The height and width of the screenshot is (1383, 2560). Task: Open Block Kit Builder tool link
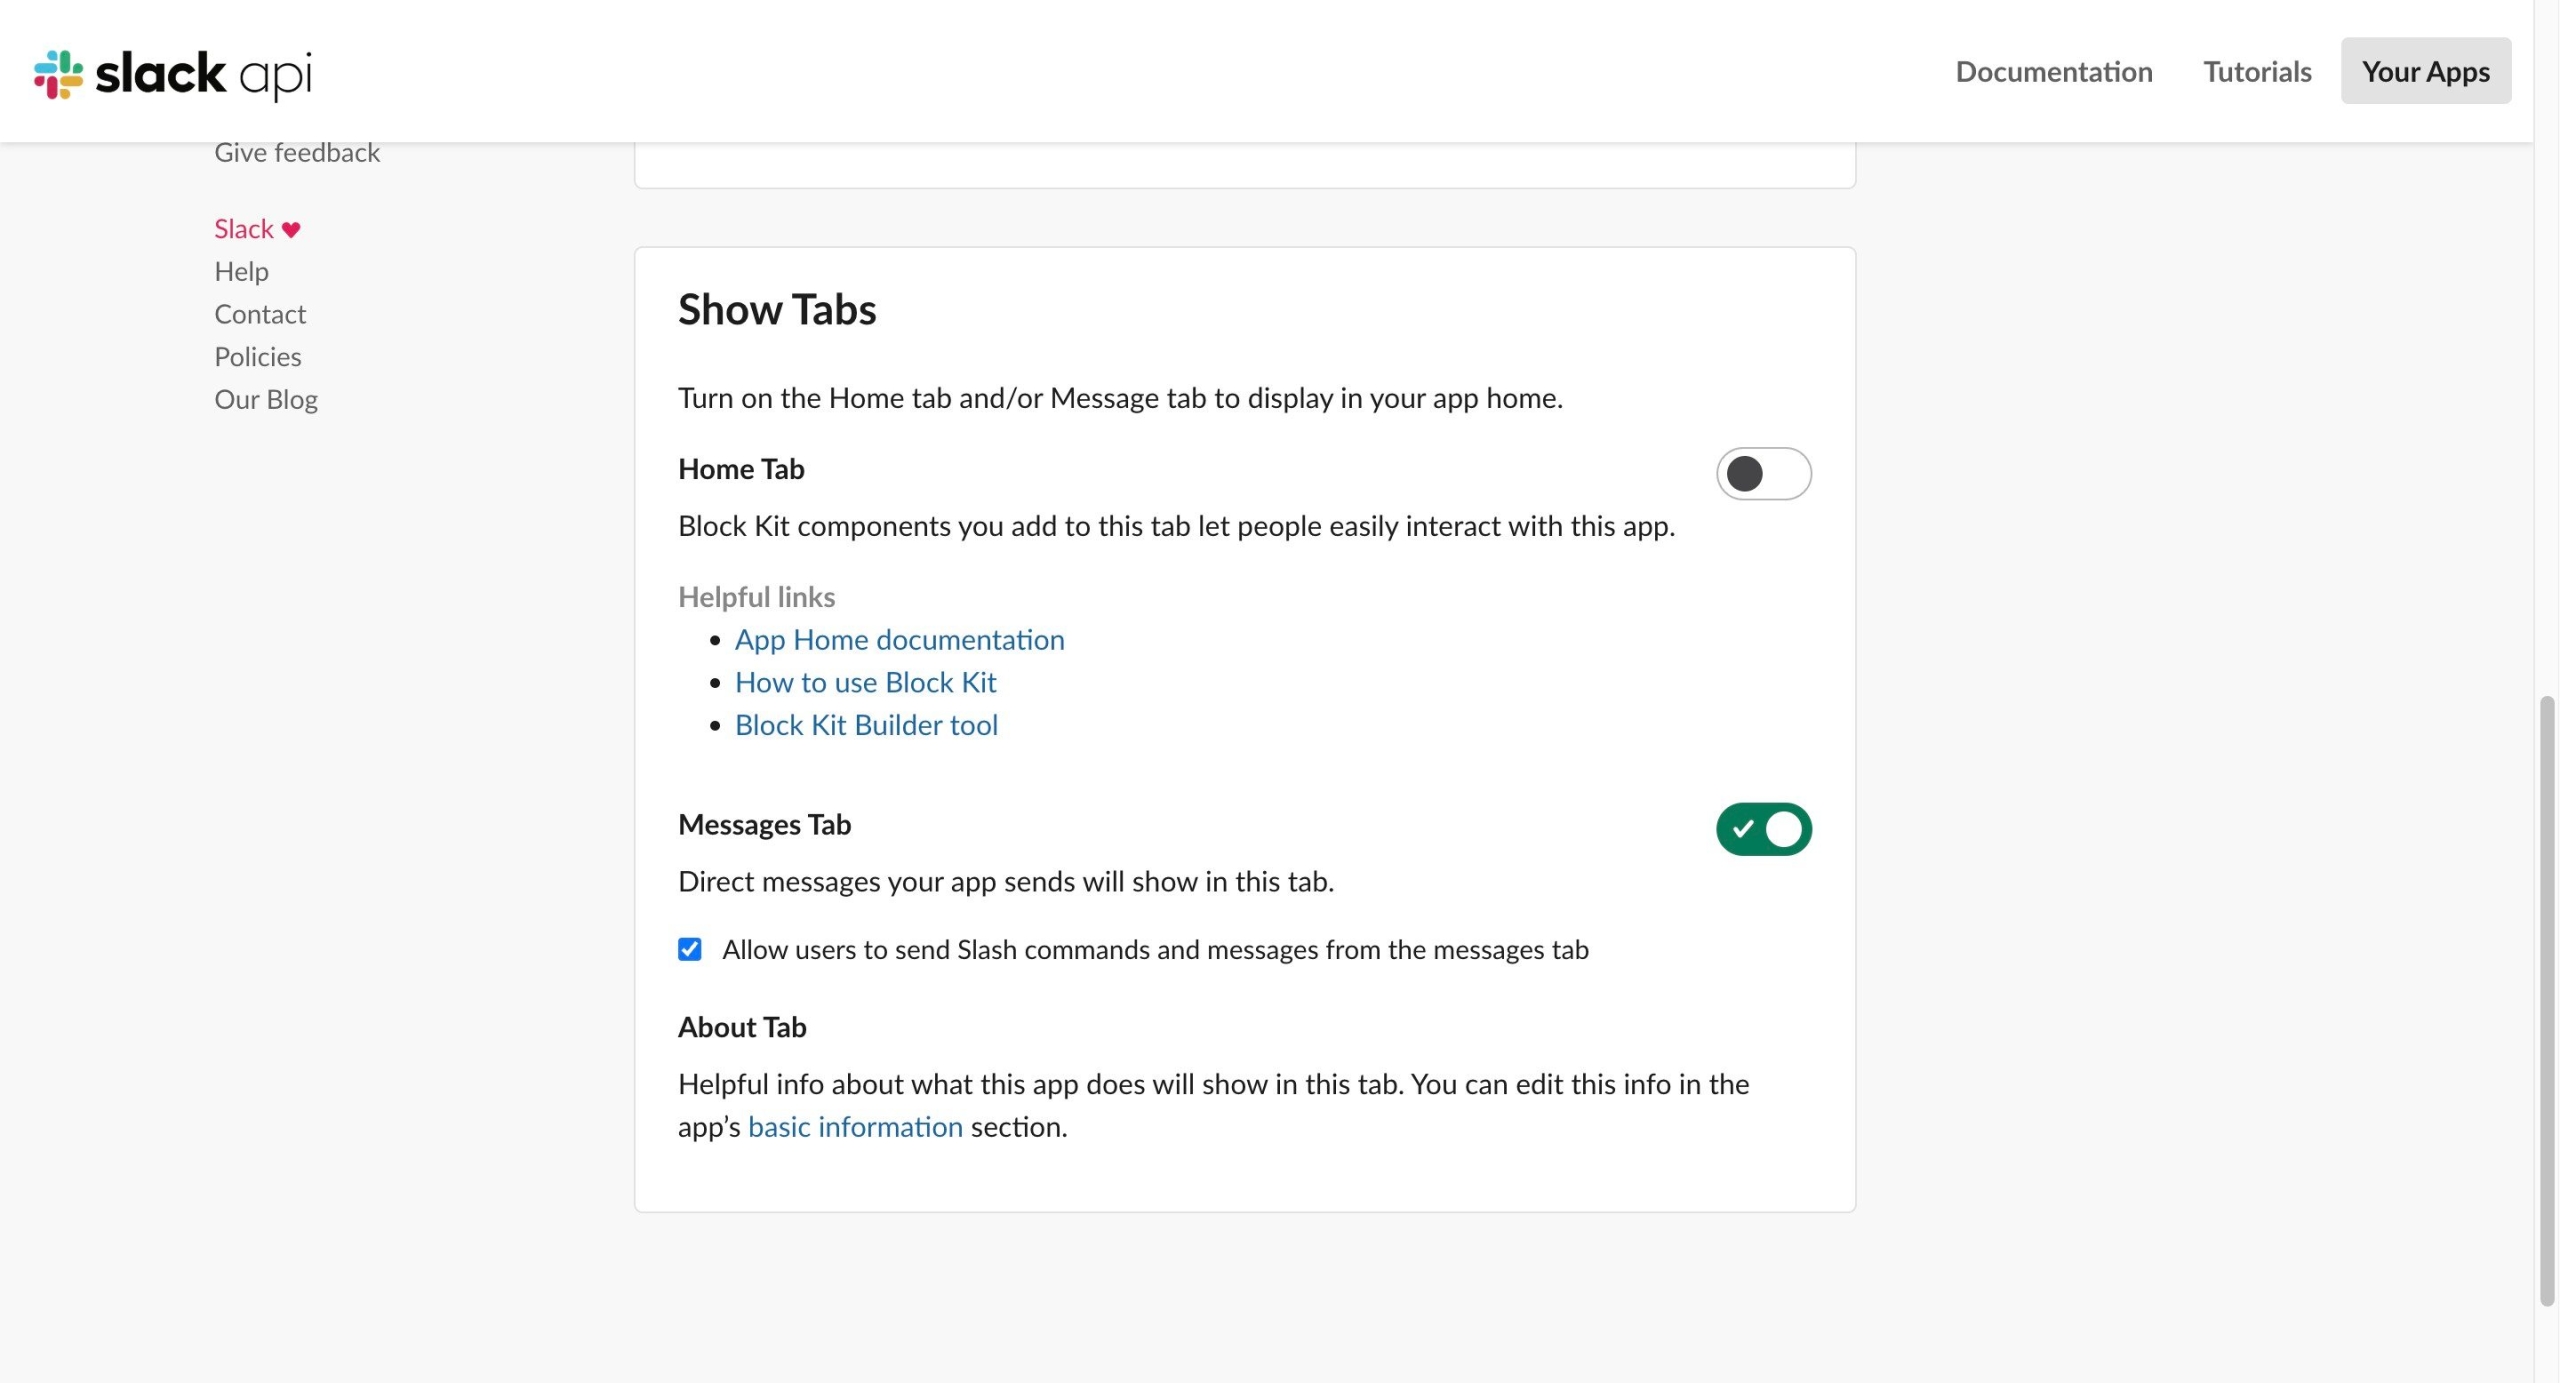click(x=866, y=725)
